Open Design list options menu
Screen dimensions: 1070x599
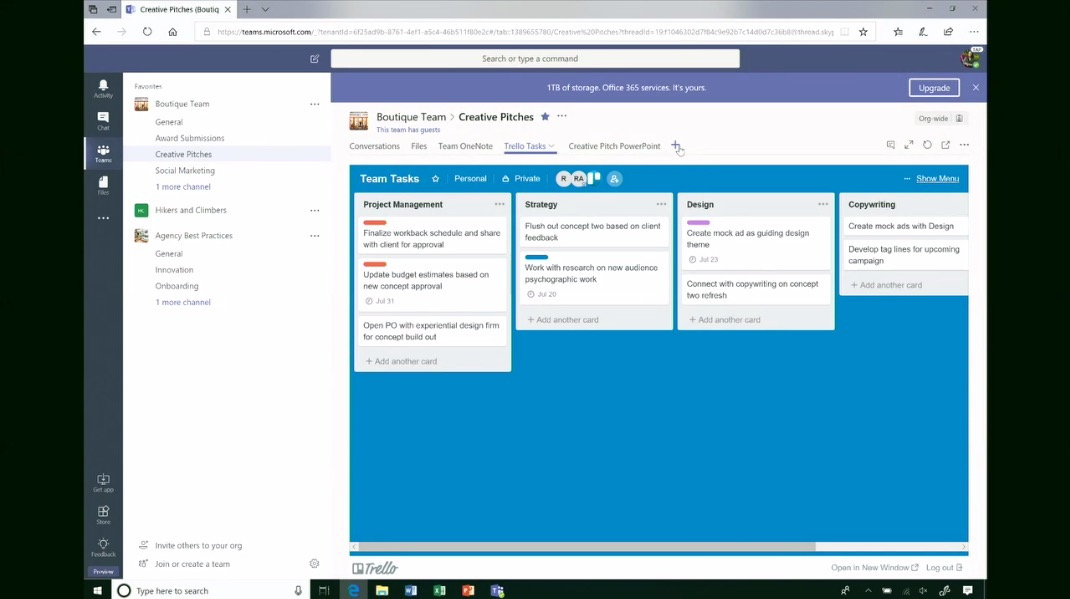coord(823,204)
